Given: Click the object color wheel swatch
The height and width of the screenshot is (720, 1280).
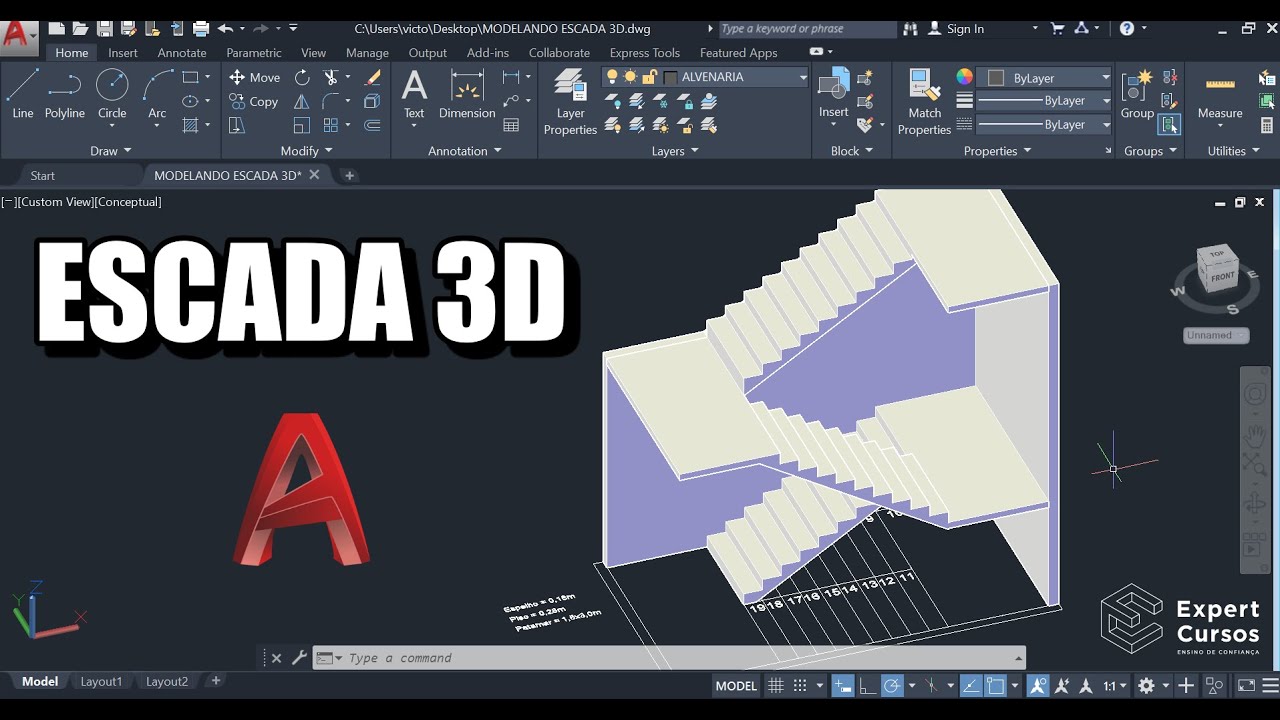Looking at the screenshot, I should [964, 77].
